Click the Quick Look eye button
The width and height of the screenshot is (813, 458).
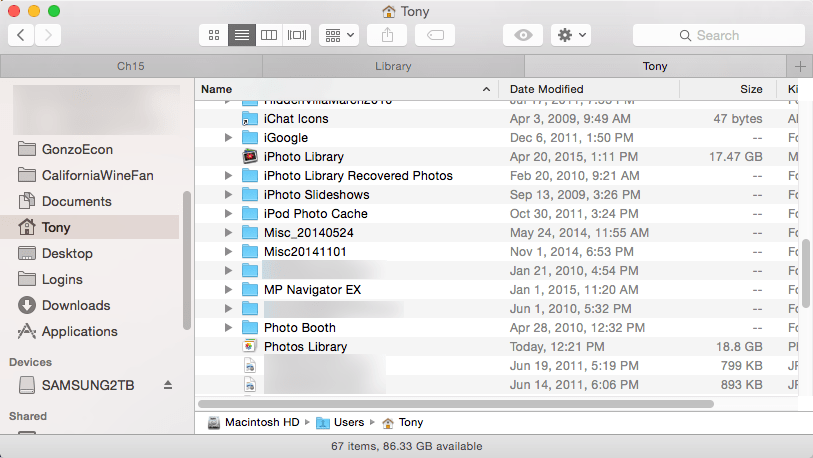[x=523, y=35]
